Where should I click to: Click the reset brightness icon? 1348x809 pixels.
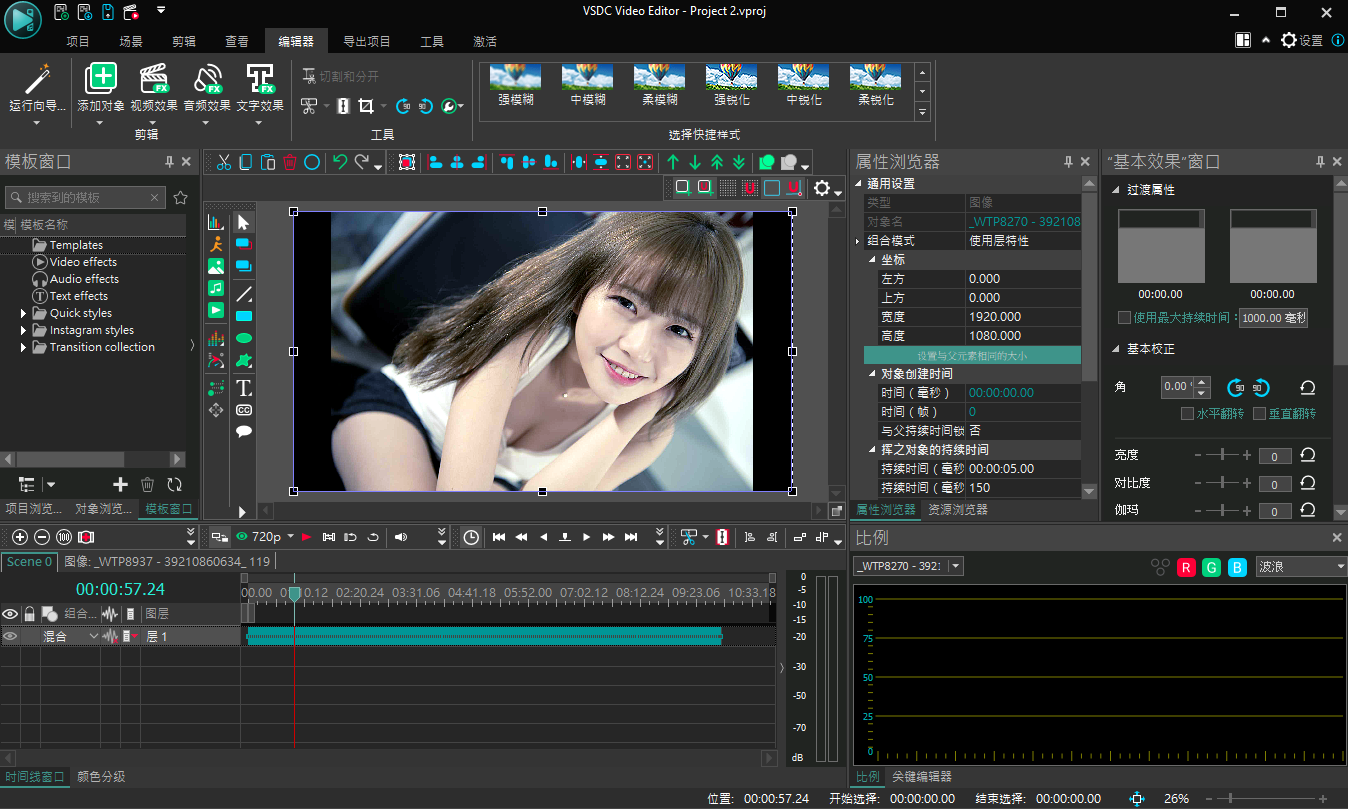(x=1307, y=456)
